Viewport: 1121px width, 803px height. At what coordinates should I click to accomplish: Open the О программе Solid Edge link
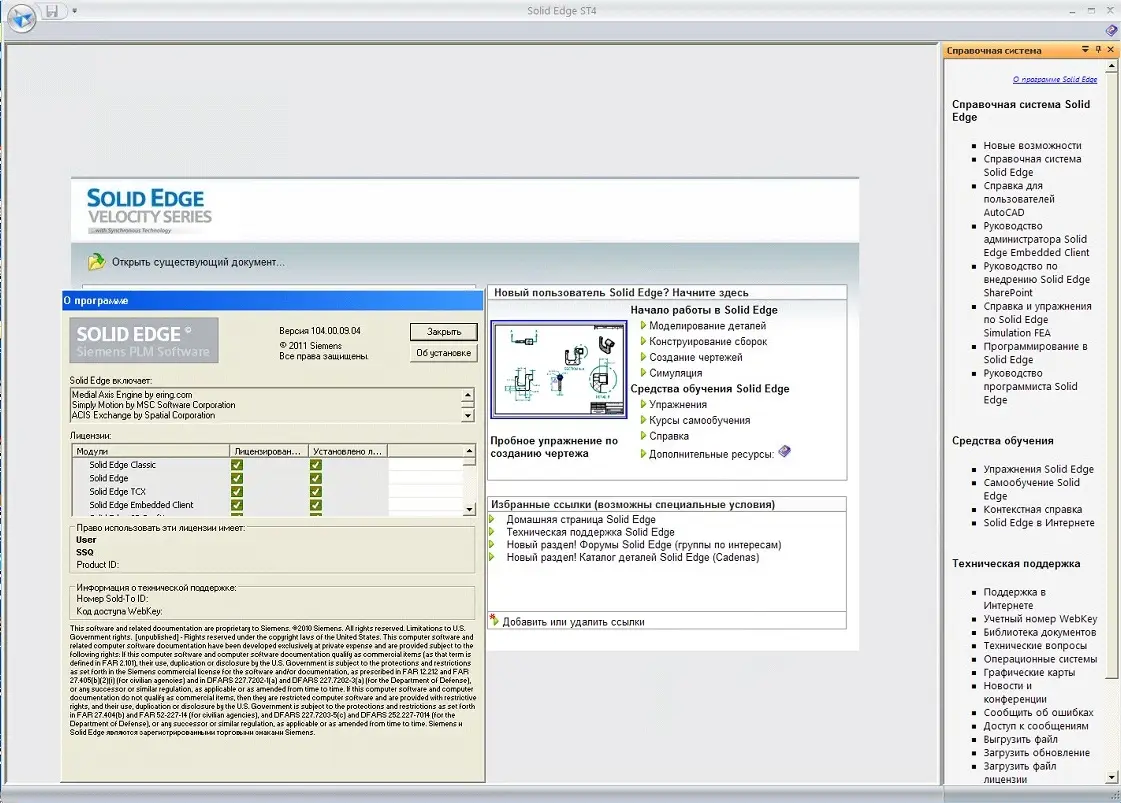point(1054,79)
